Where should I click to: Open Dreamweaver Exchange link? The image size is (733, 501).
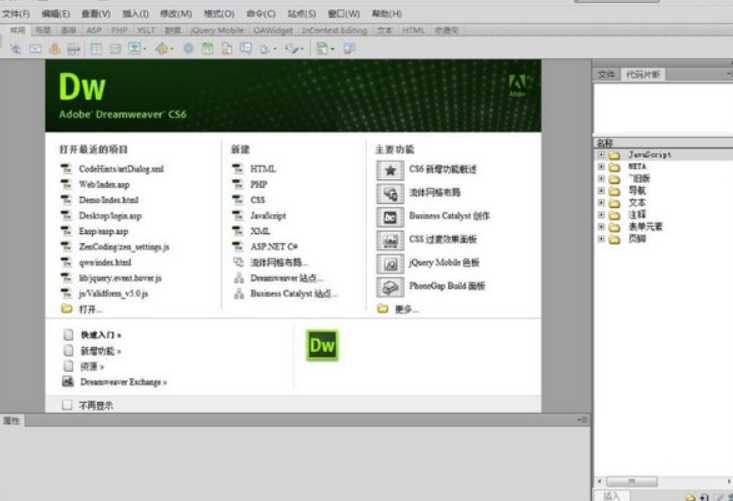(x=123, y=382)
